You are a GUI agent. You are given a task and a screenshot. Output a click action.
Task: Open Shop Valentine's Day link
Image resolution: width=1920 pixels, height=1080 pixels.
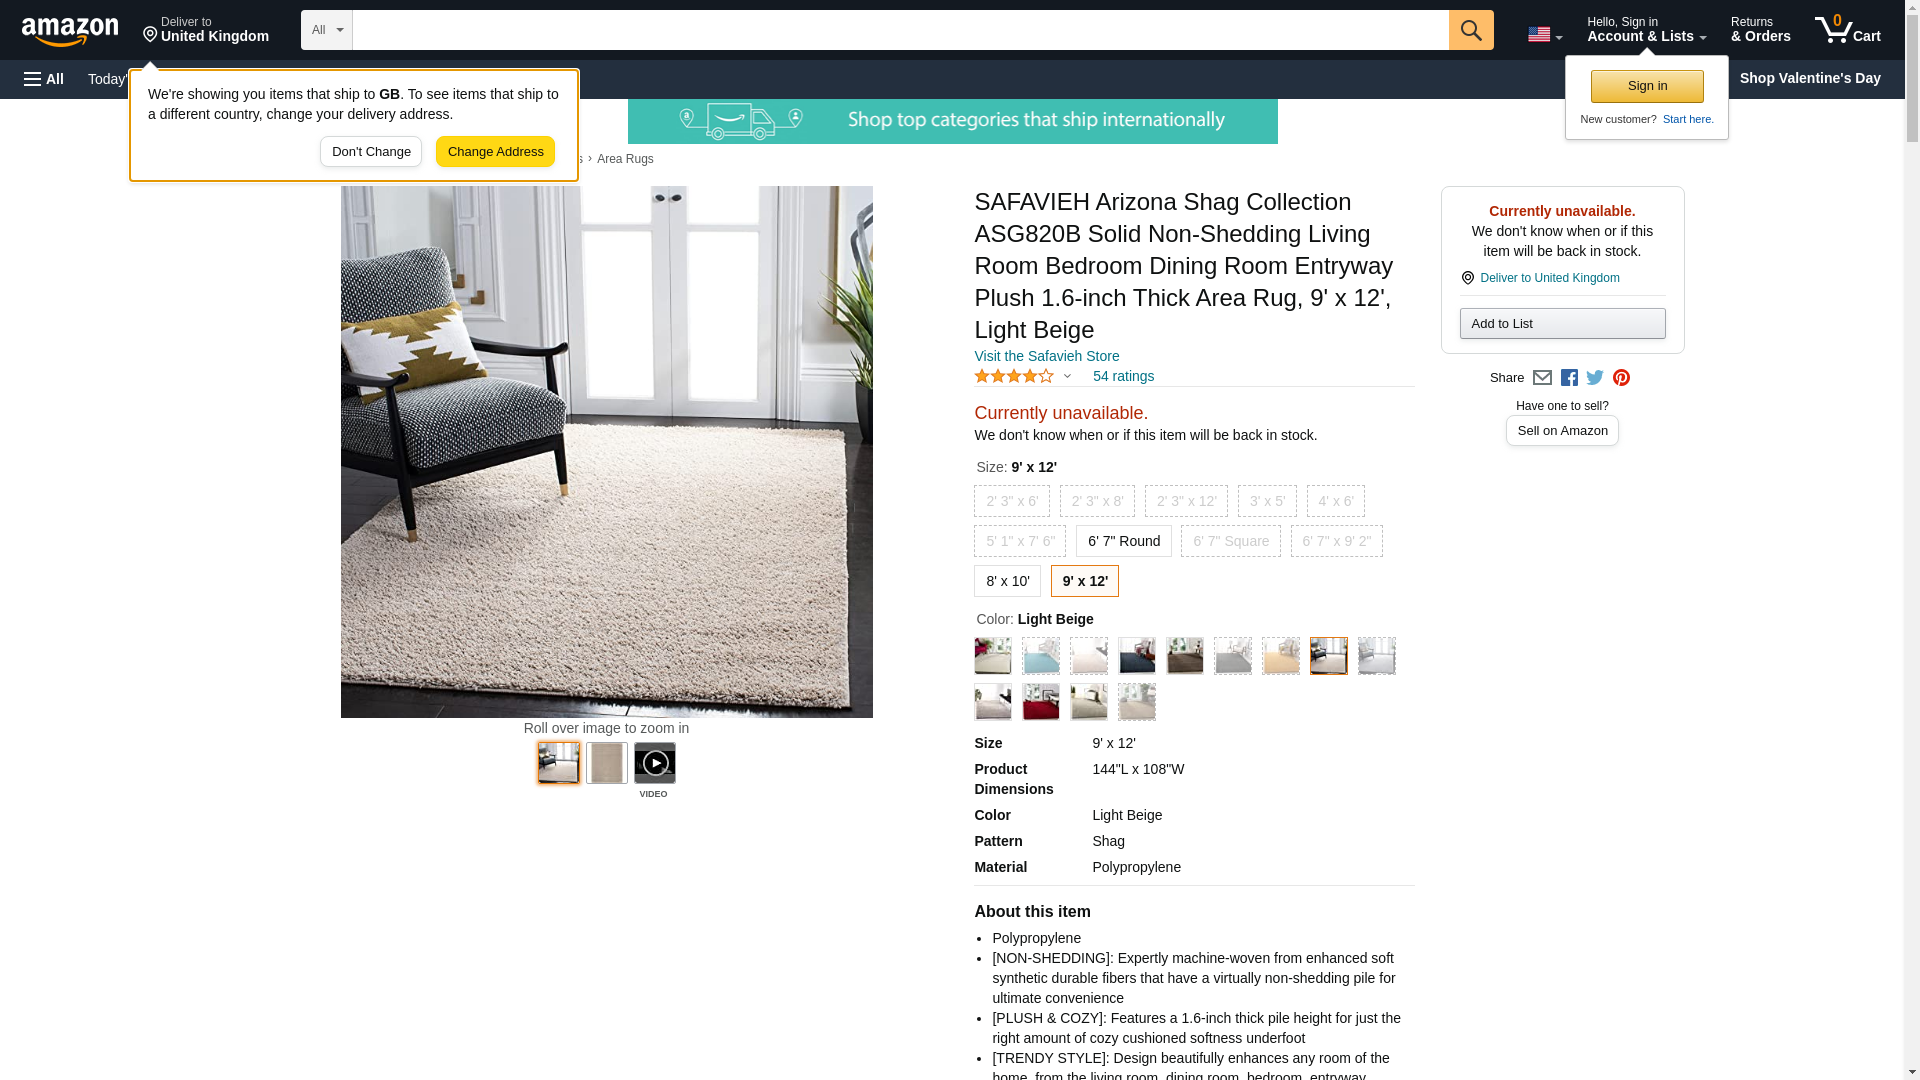(x=1810, y=78)
